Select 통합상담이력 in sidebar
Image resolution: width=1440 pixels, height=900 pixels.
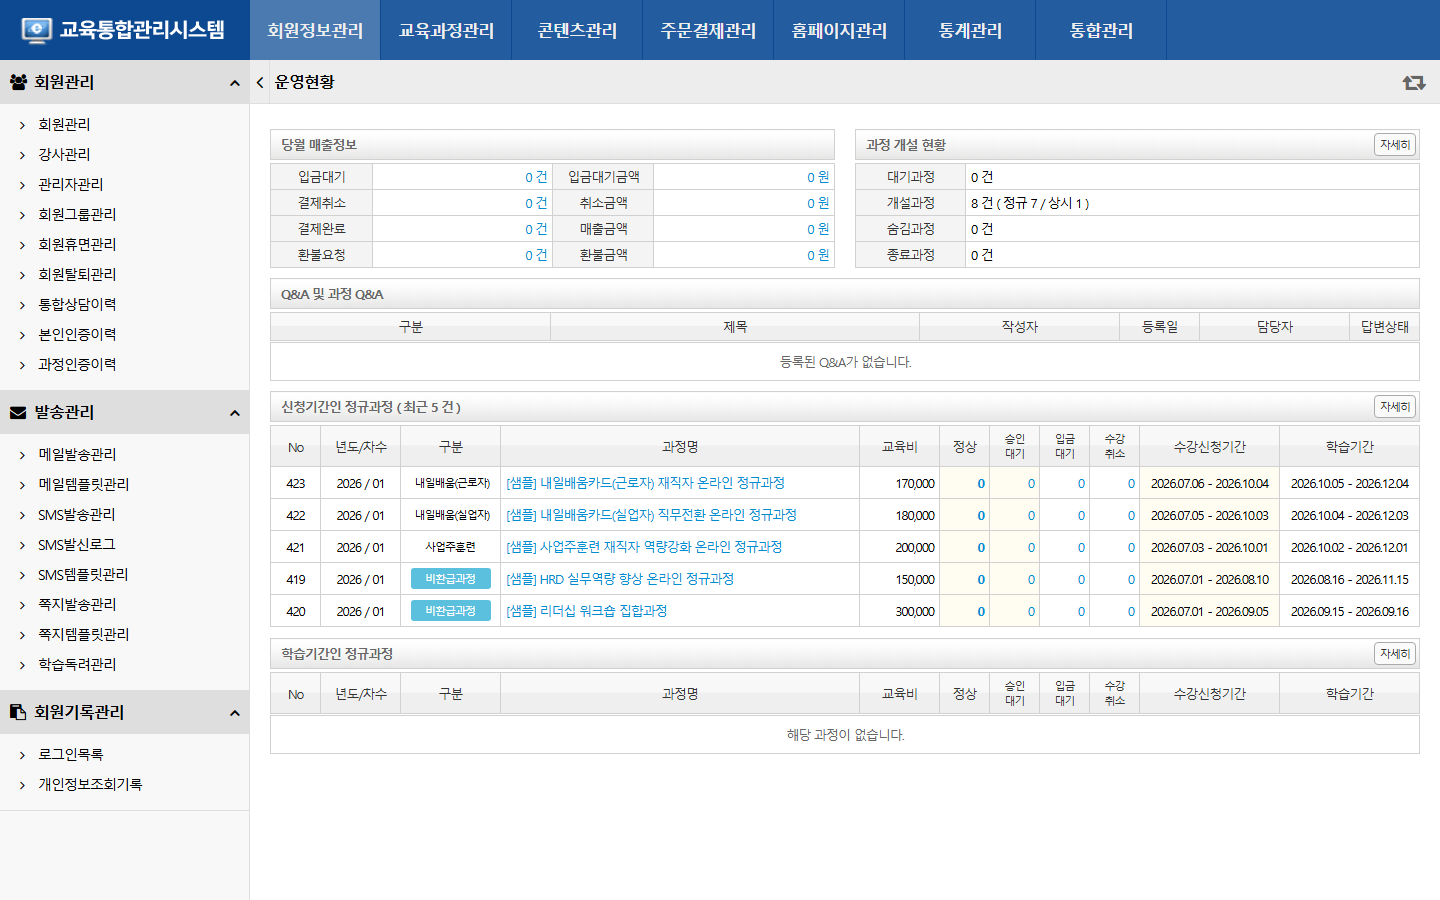pyautogui.click(x=77, y=304)
